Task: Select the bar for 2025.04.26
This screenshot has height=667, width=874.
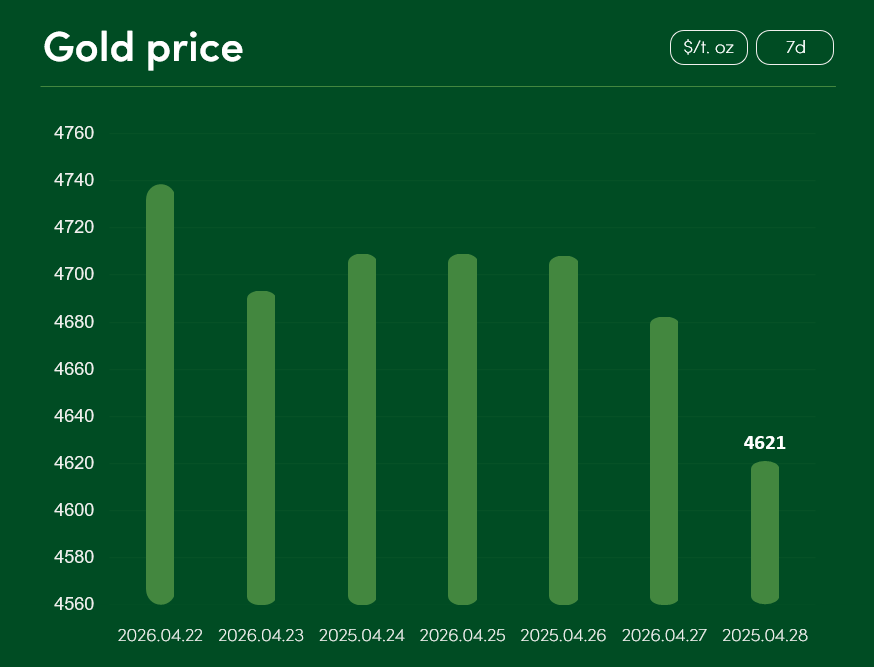Action: pos(563,430)
